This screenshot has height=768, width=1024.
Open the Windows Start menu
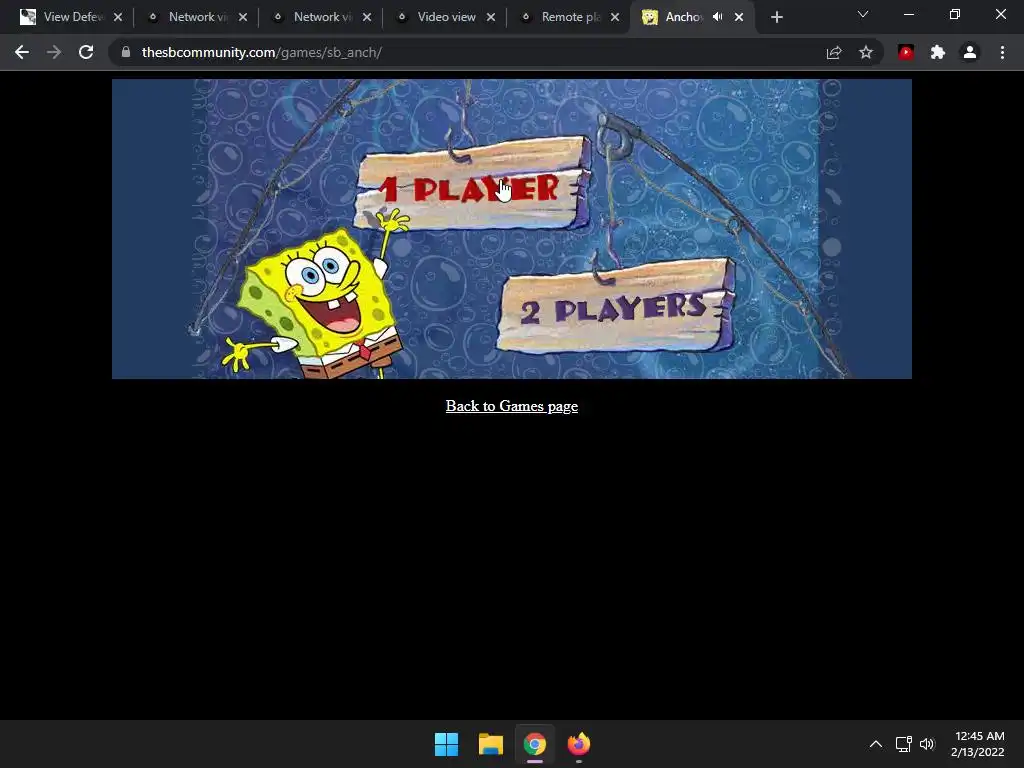click(x=447, y=744)
